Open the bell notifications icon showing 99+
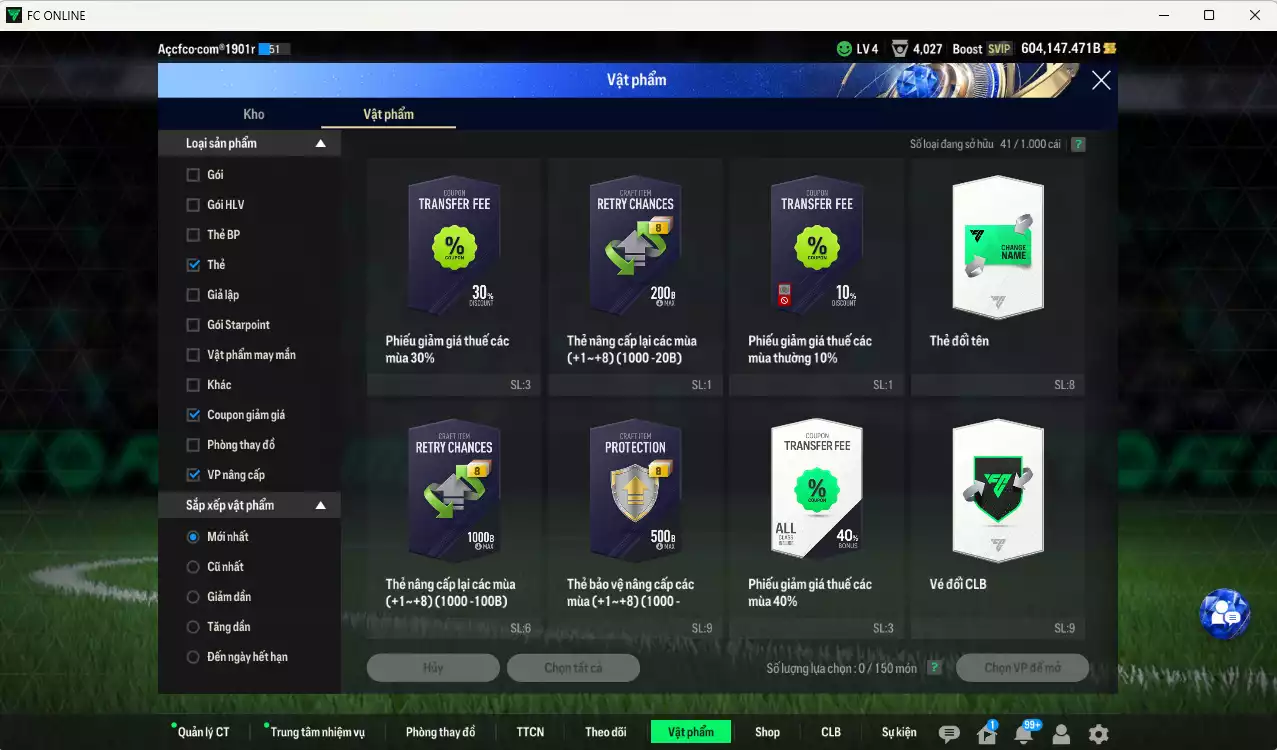Screen dimensions: 1277x750 (1024, 732)
